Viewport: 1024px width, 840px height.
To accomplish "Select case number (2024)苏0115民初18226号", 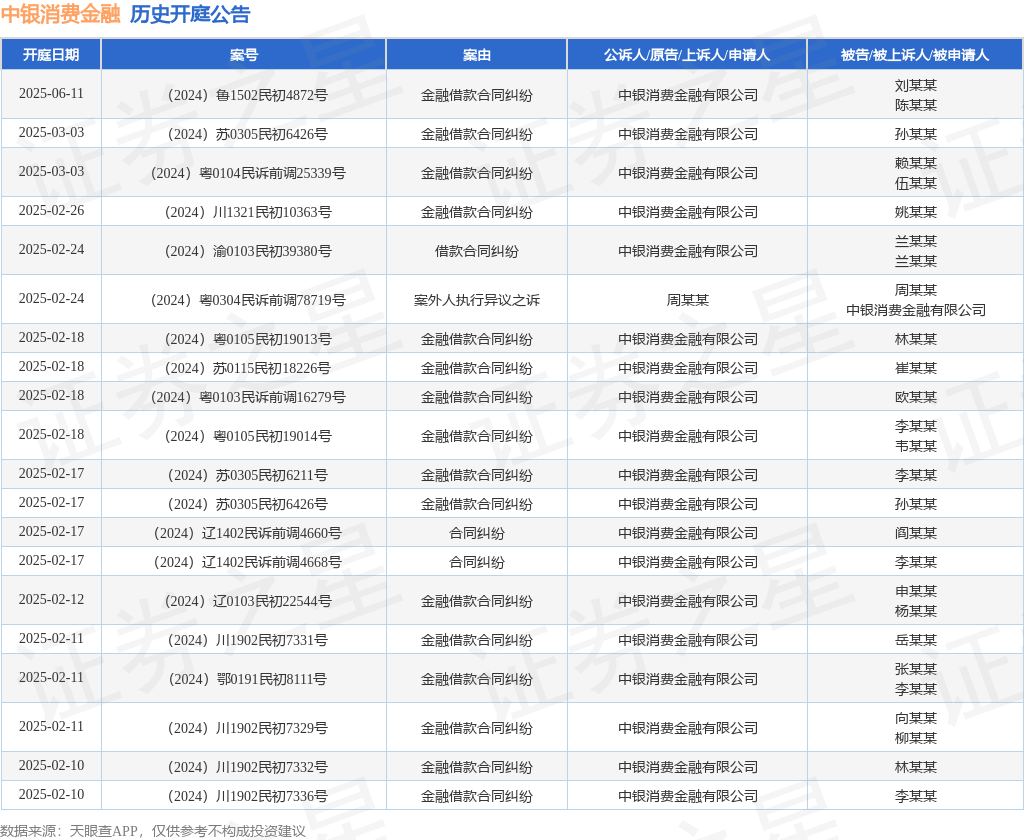I will 244,368.
